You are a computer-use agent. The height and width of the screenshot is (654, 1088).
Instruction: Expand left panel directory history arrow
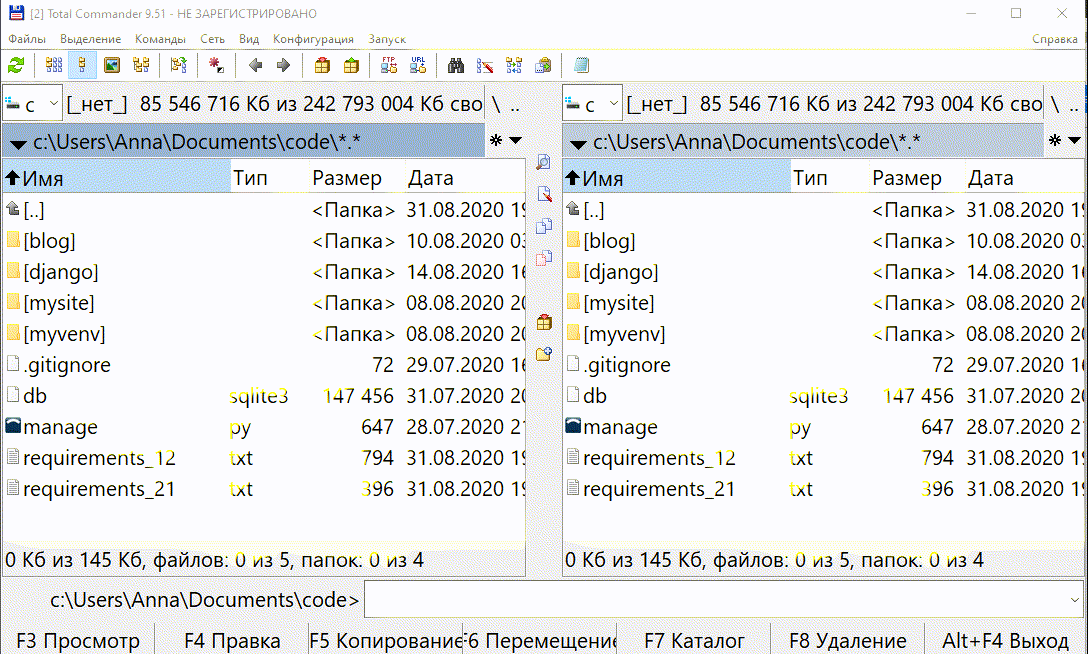(x=516, y=141)
